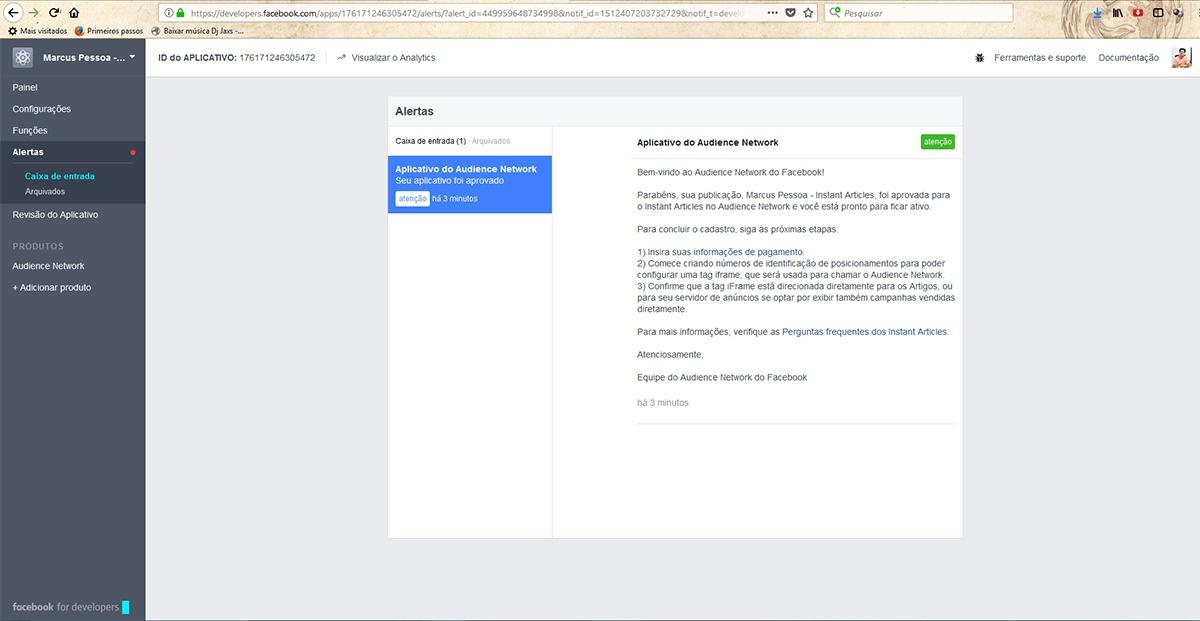Go back with the browser back arrow
Screen dimensions: 1200x621
click(13, 13)
